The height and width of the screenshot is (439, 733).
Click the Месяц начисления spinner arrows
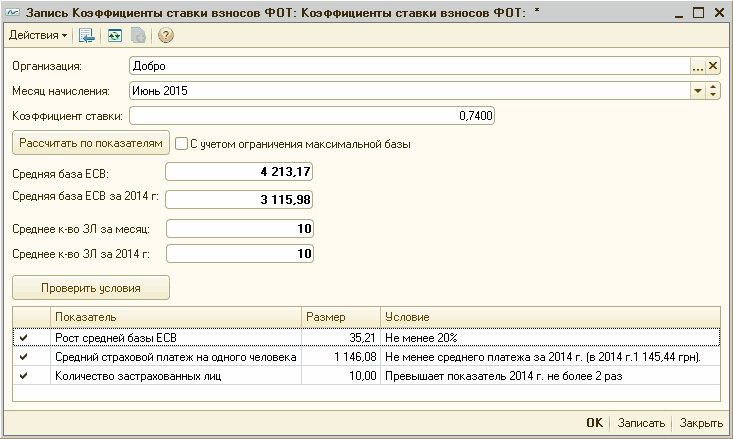[x=713, y=91]
